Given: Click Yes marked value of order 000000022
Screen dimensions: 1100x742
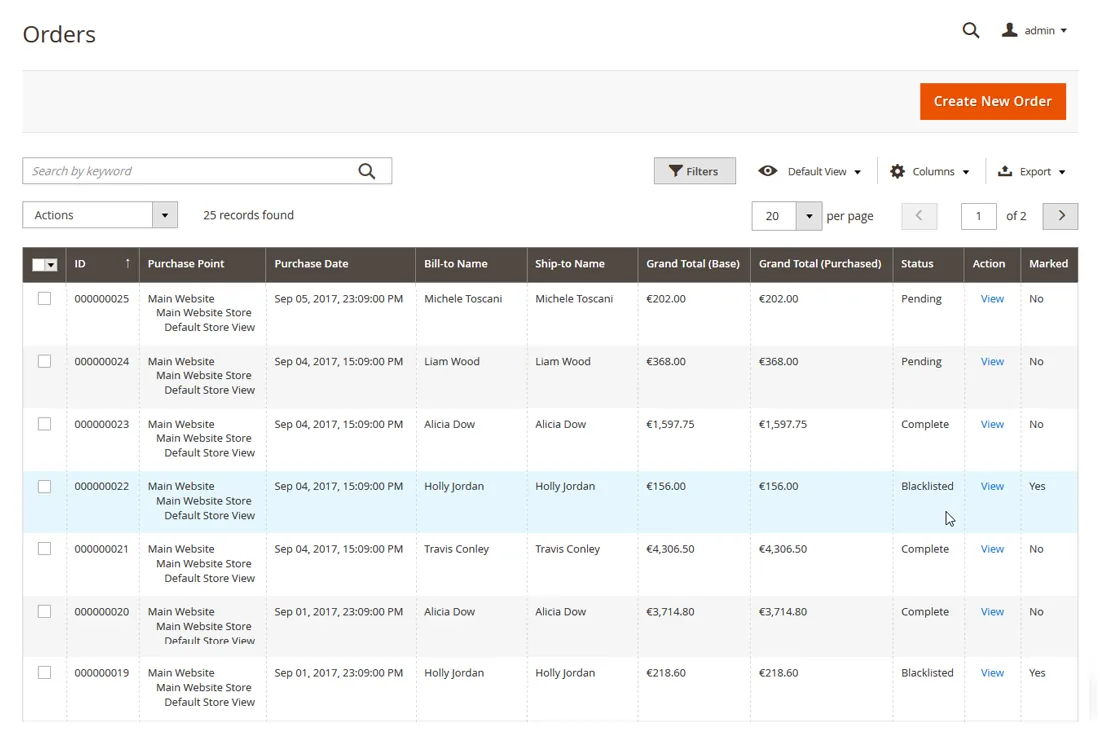Looking at the screenshot, I should pyautogui.click(x=1037, y=486).
